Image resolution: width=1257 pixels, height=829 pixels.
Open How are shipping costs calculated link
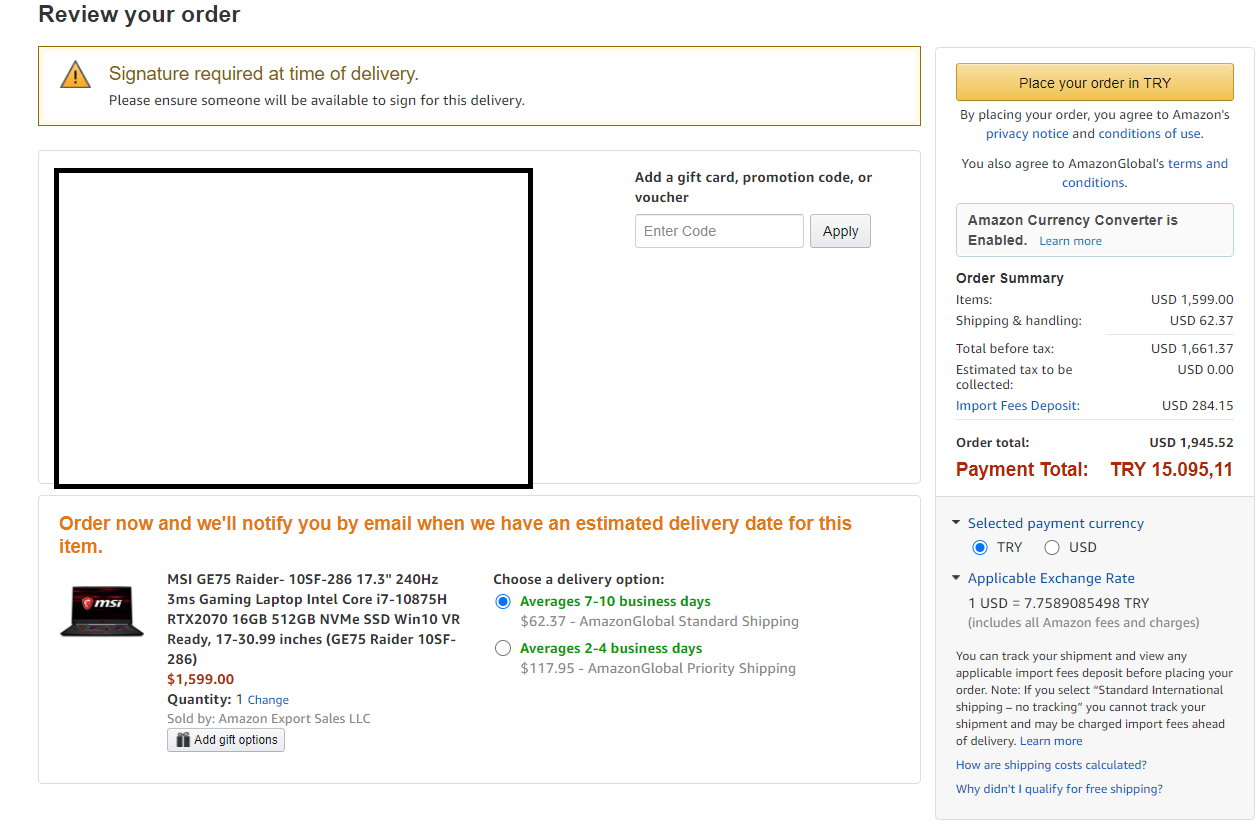pyautogui.click(x=1051, y=765)
